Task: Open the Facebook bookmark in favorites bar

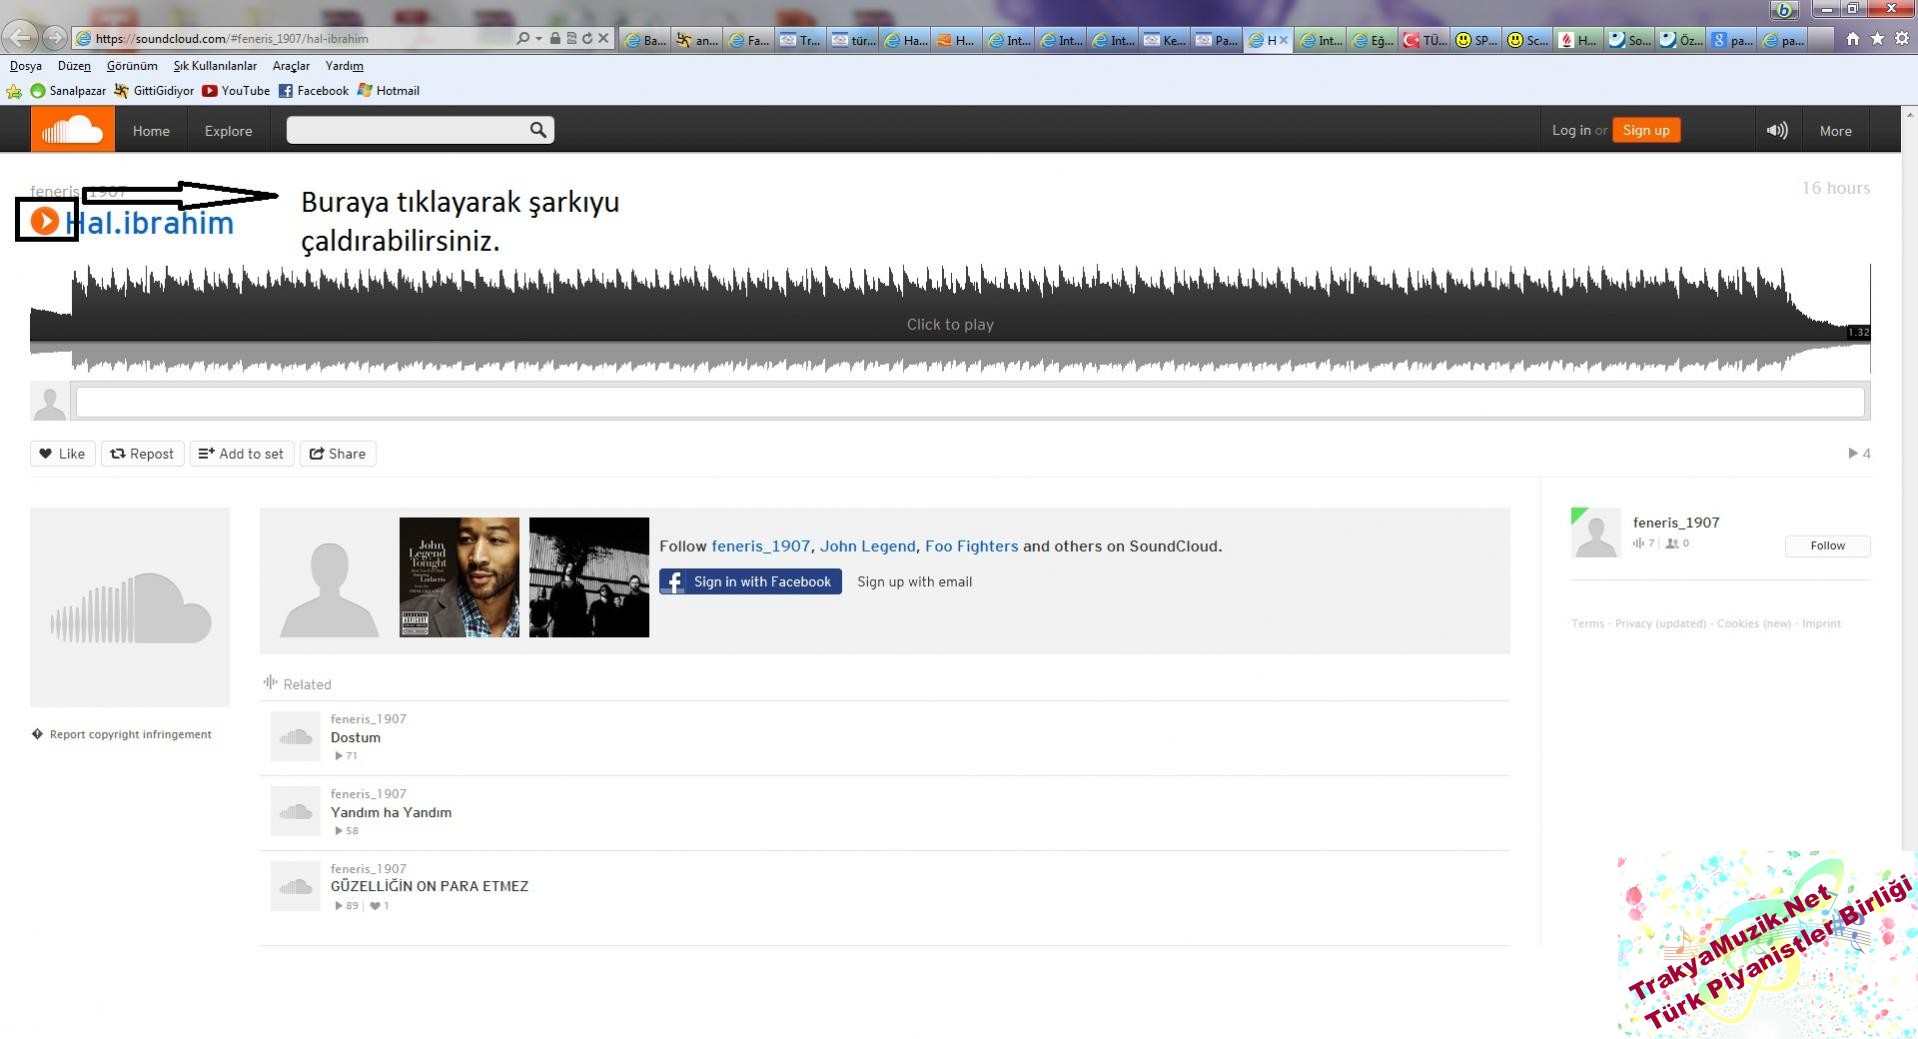Action: tap(313, 91)
